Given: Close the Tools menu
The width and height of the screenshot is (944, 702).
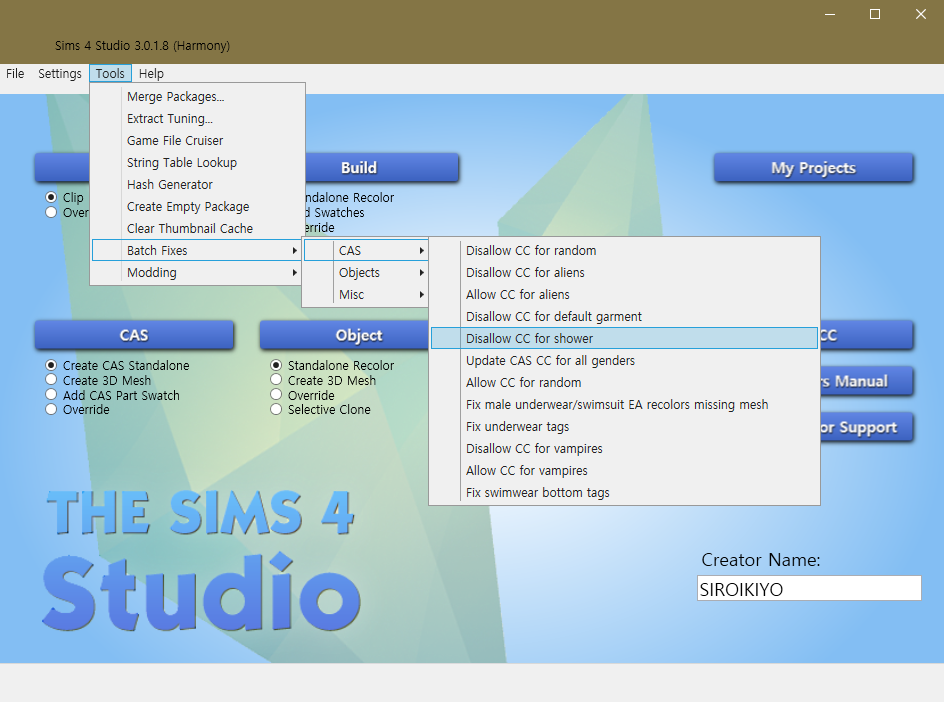Looking at the screenshot, I should pyautogui.click(x=110, y=73).
